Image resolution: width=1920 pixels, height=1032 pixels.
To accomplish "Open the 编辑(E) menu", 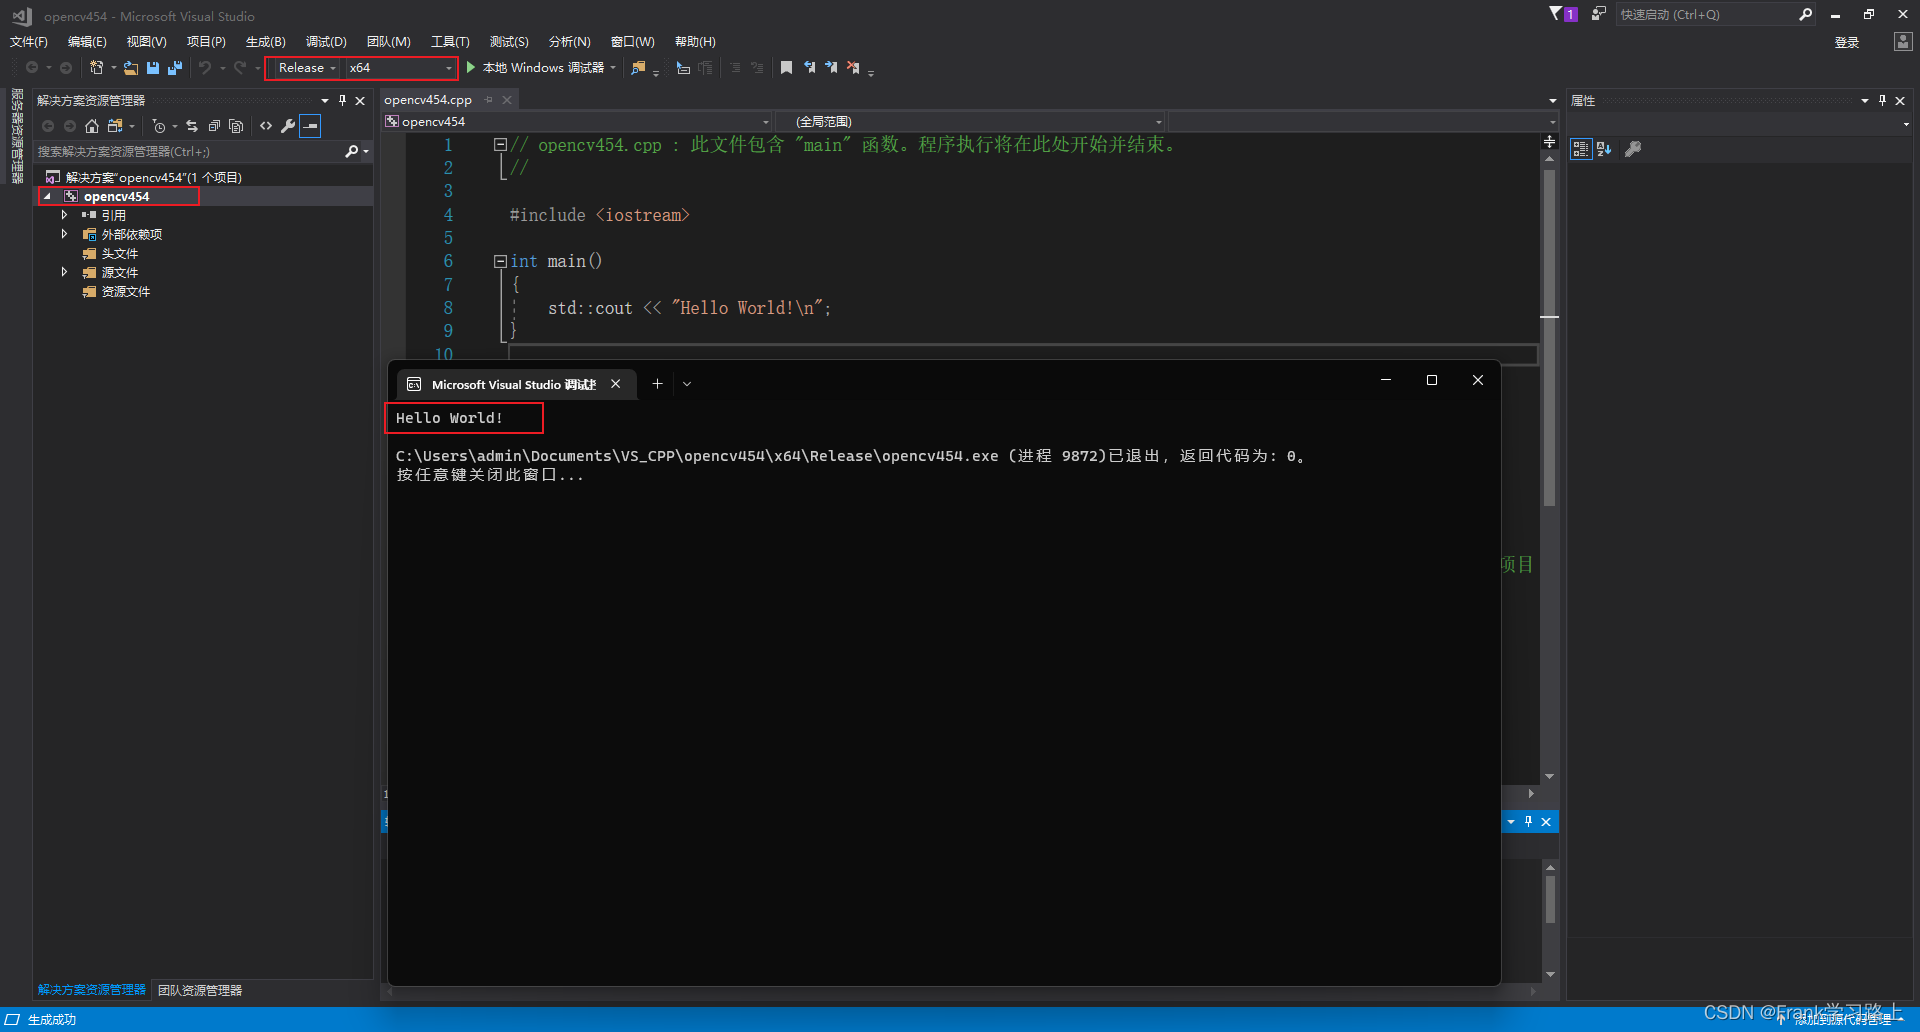I will coord(87,42).
